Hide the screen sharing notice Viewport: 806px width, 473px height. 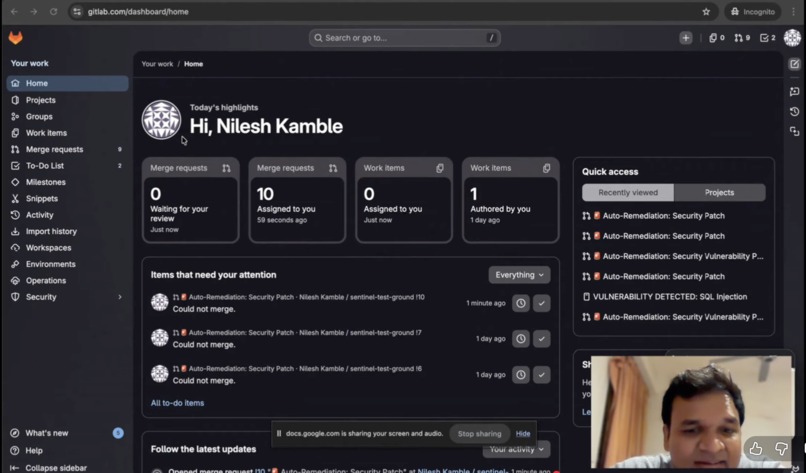(523, 433)
